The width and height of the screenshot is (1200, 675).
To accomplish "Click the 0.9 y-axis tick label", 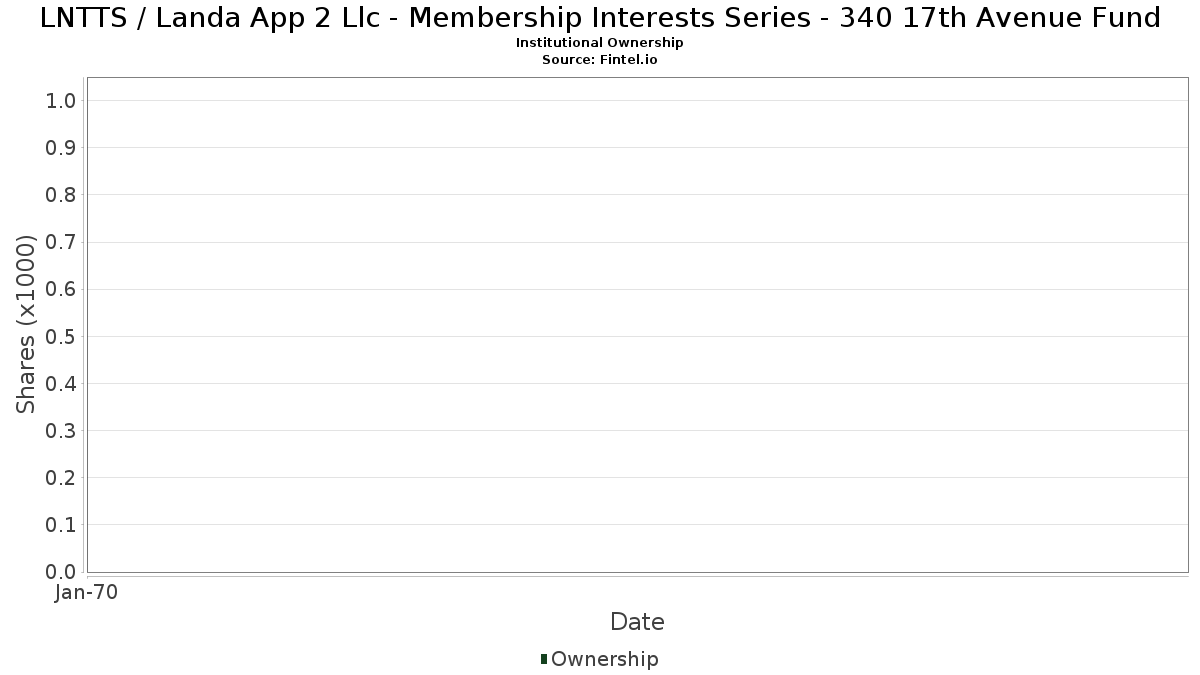I will point(61,148).
